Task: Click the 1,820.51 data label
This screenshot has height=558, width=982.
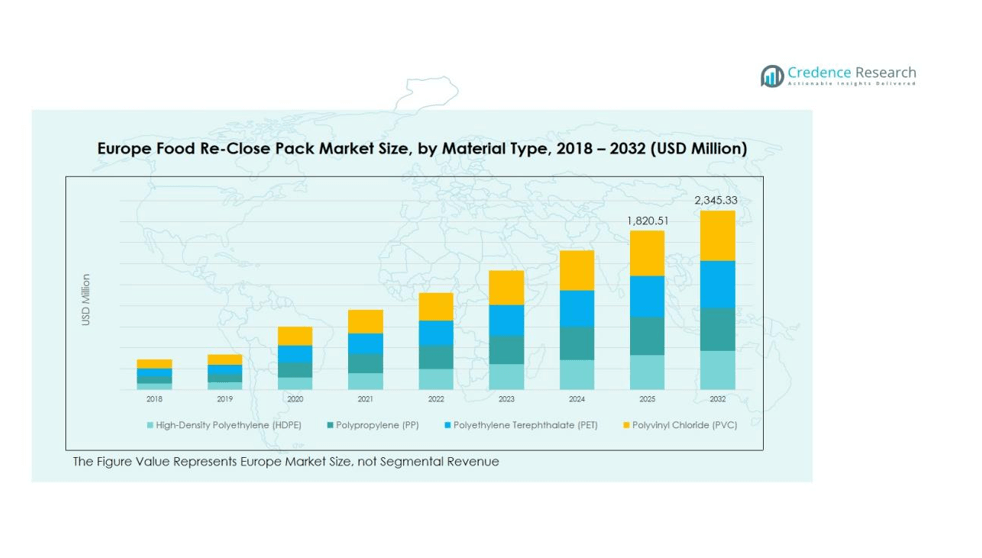Action: click(x=646, y=220)
